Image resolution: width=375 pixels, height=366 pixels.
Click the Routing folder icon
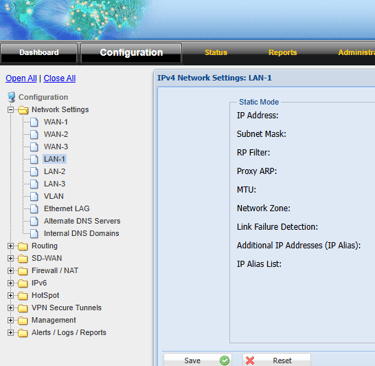[23, 246]
